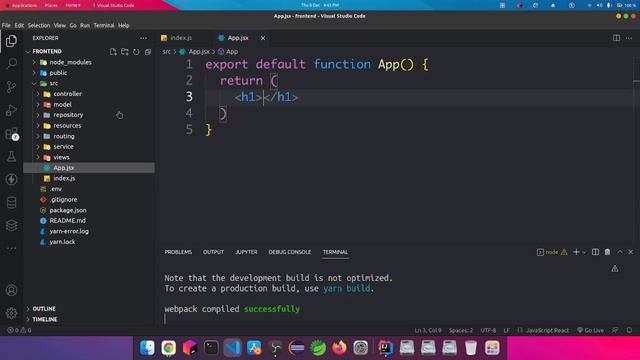The image size is (640, 360).
Task: Open Explorer views and more actions menu
Action: point(143,38)
